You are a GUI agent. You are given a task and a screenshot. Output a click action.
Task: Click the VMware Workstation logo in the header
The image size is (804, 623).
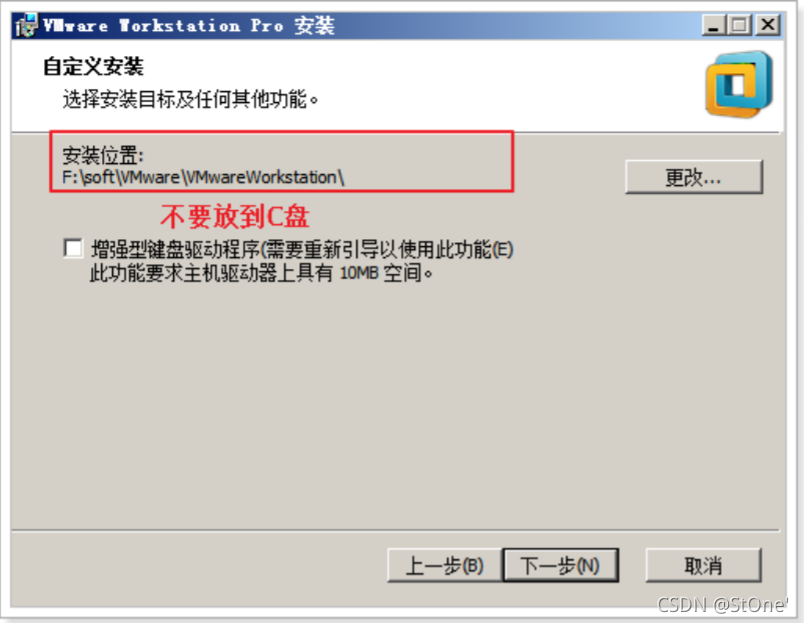(739, 84)
